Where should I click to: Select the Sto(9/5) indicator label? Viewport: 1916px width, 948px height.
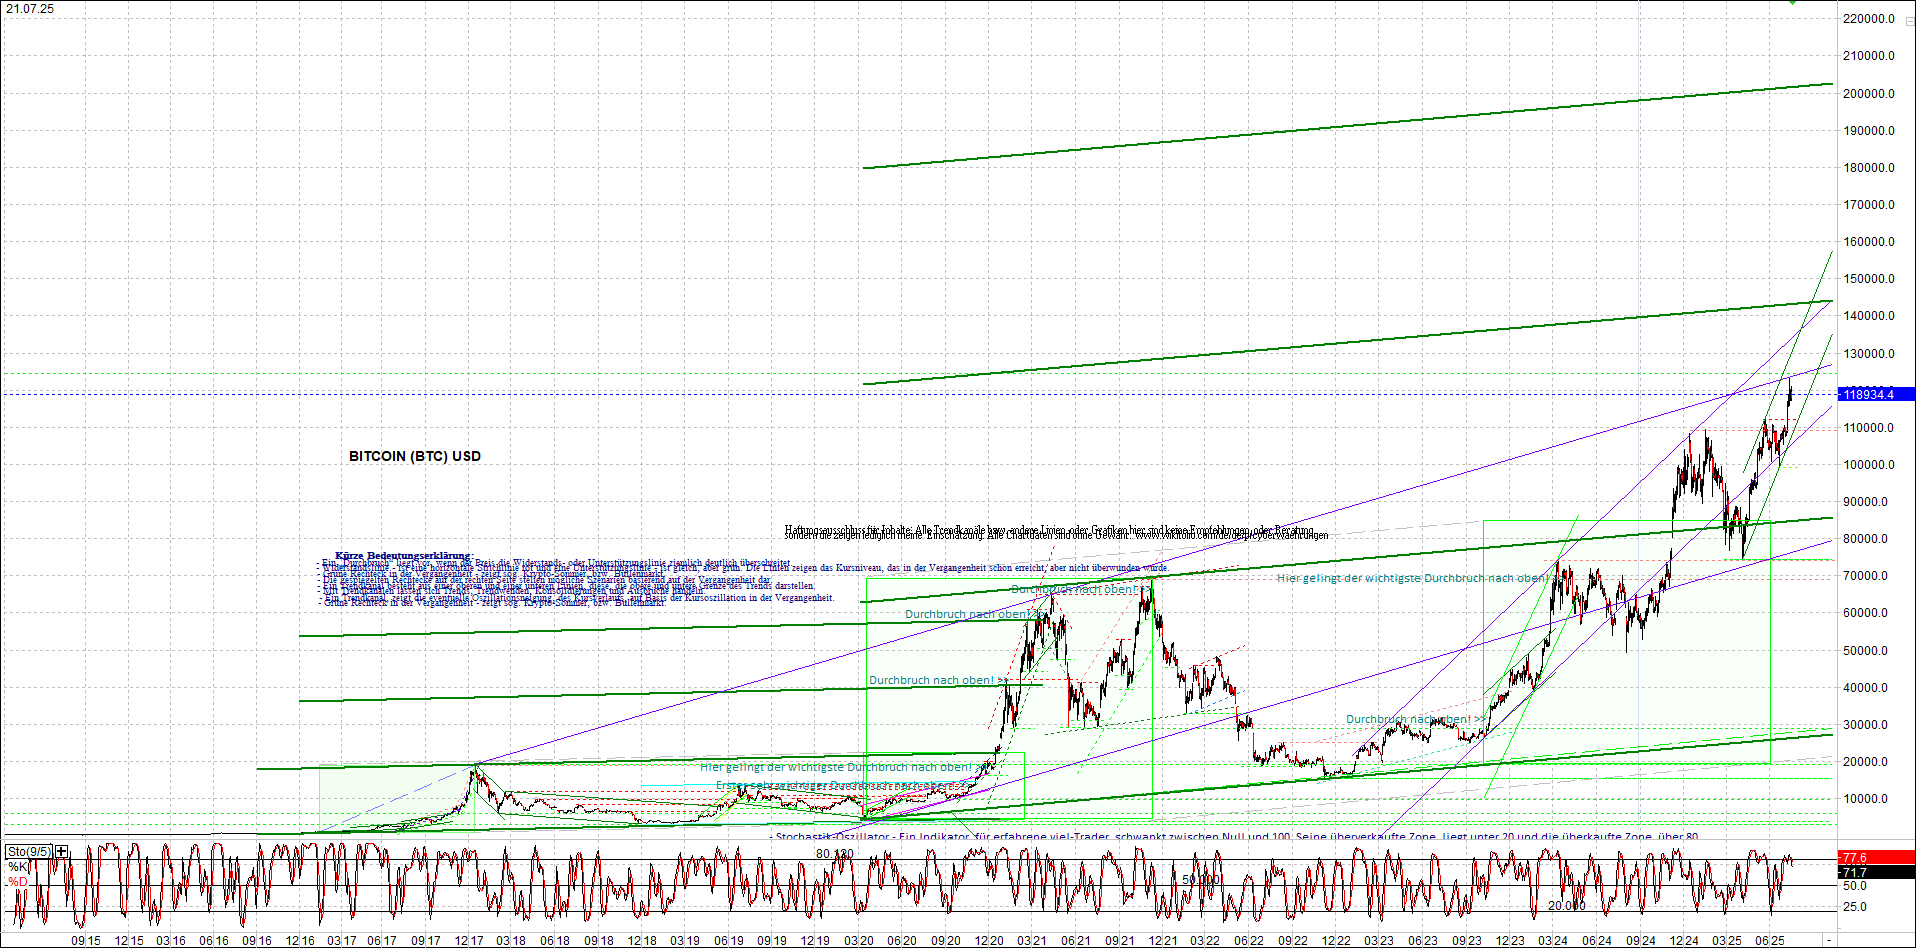[29, 852]
